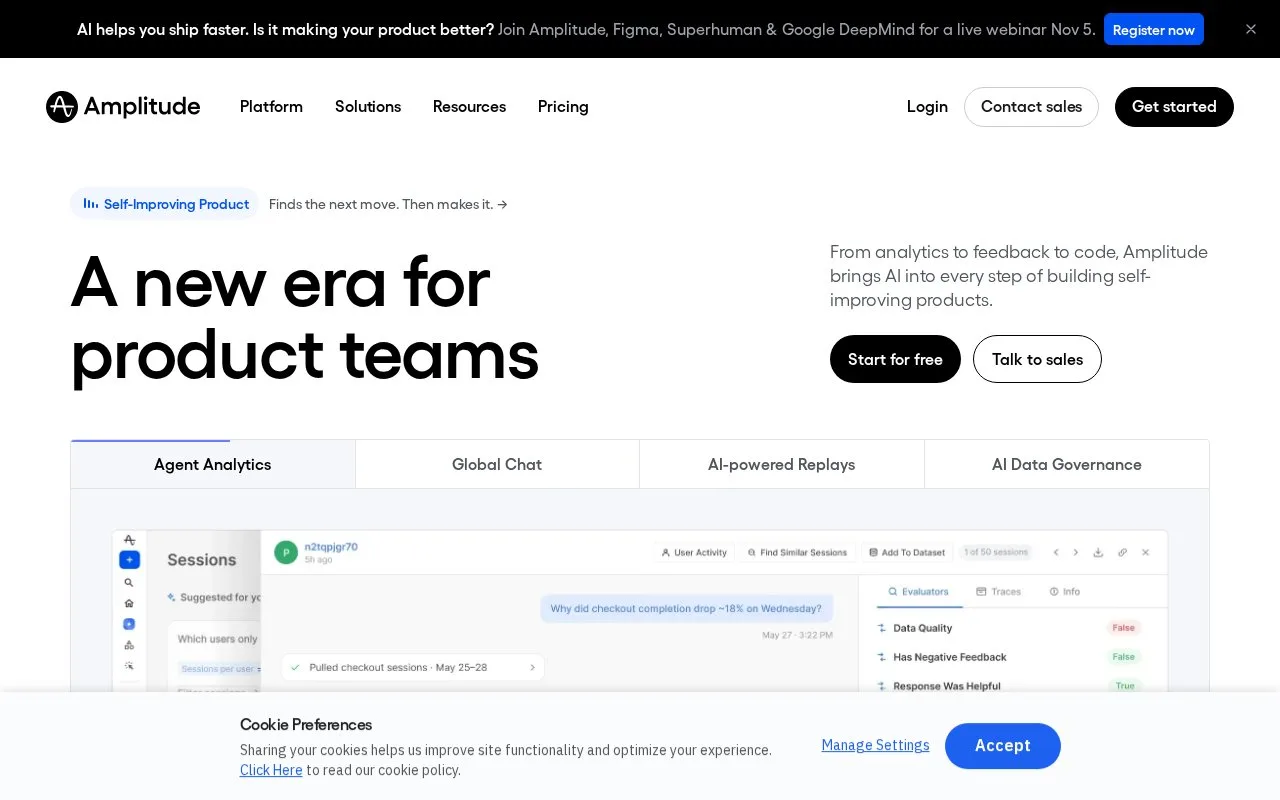Open the Traces tab in preview
The height and width of the screenshot is (800, 1280).
point(999,592)
